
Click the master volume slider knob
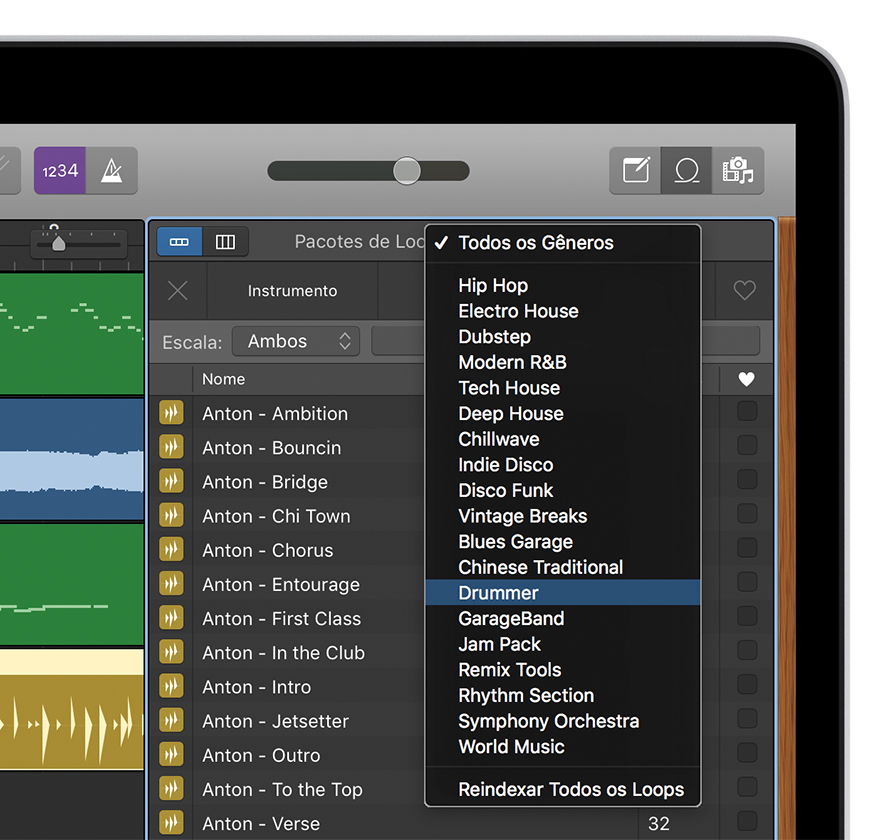tap(407, 171)
